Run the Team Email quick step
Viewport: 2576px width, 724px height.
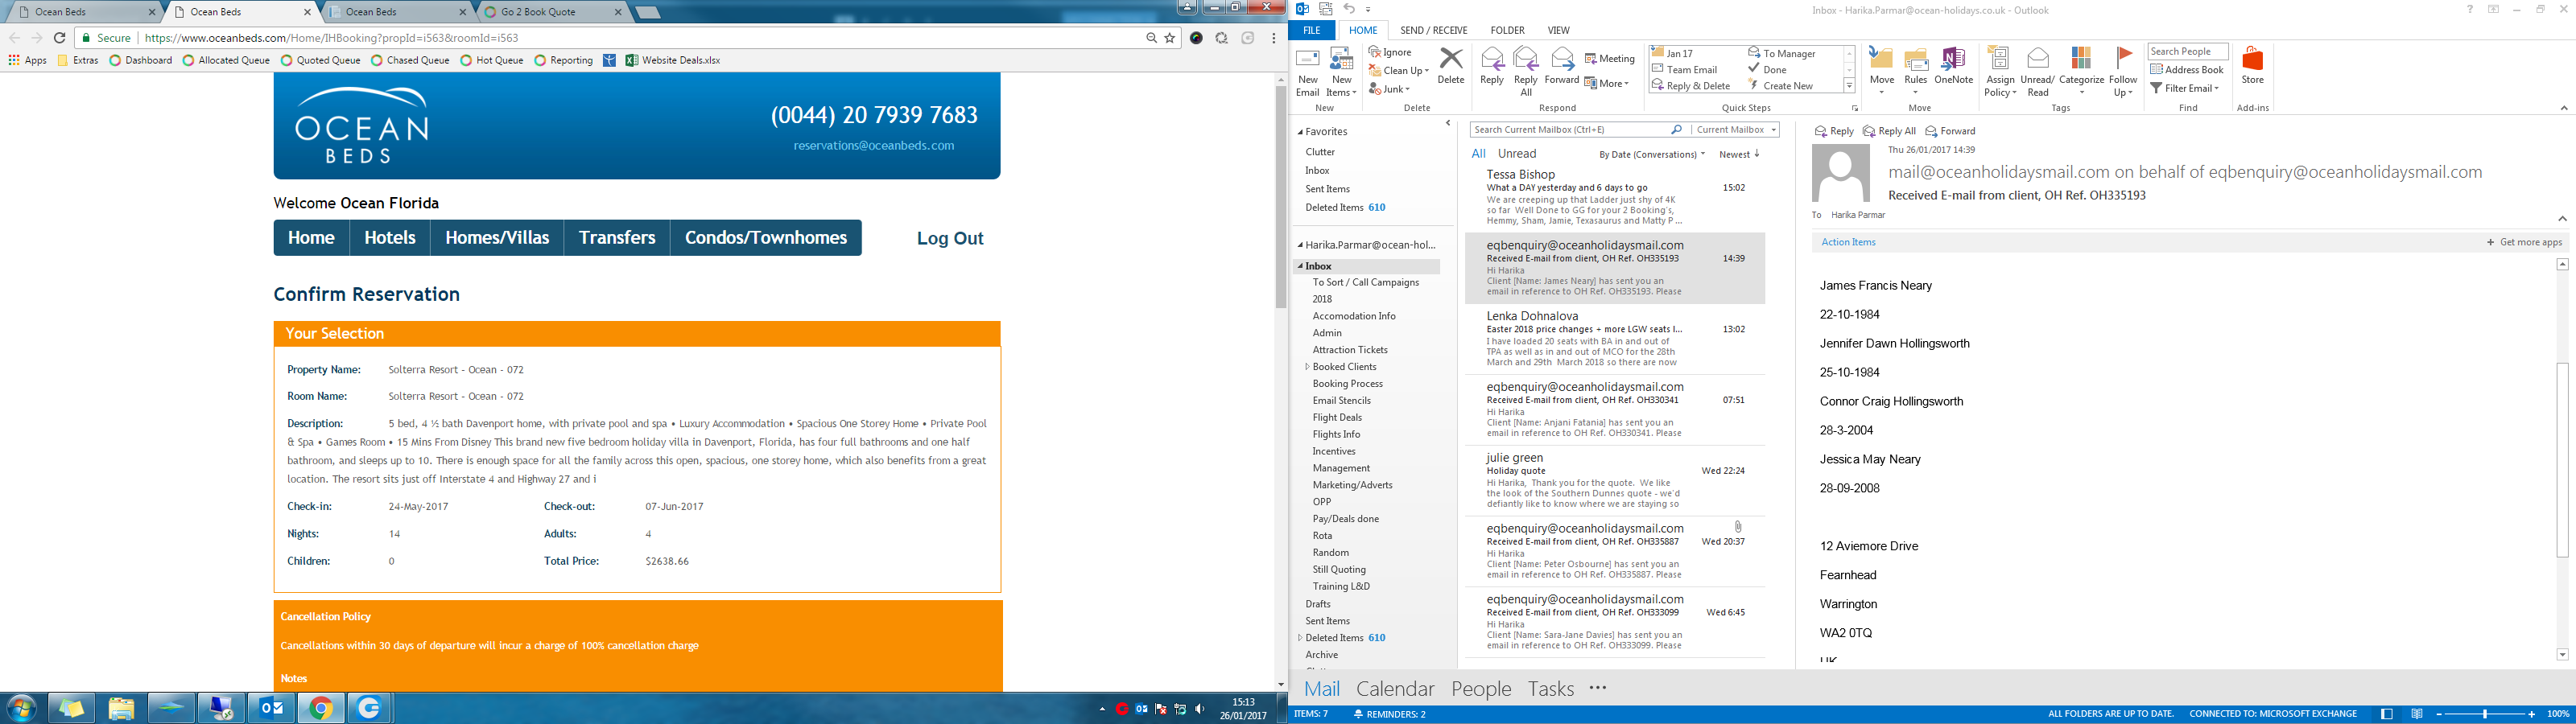click(1684, 69)
